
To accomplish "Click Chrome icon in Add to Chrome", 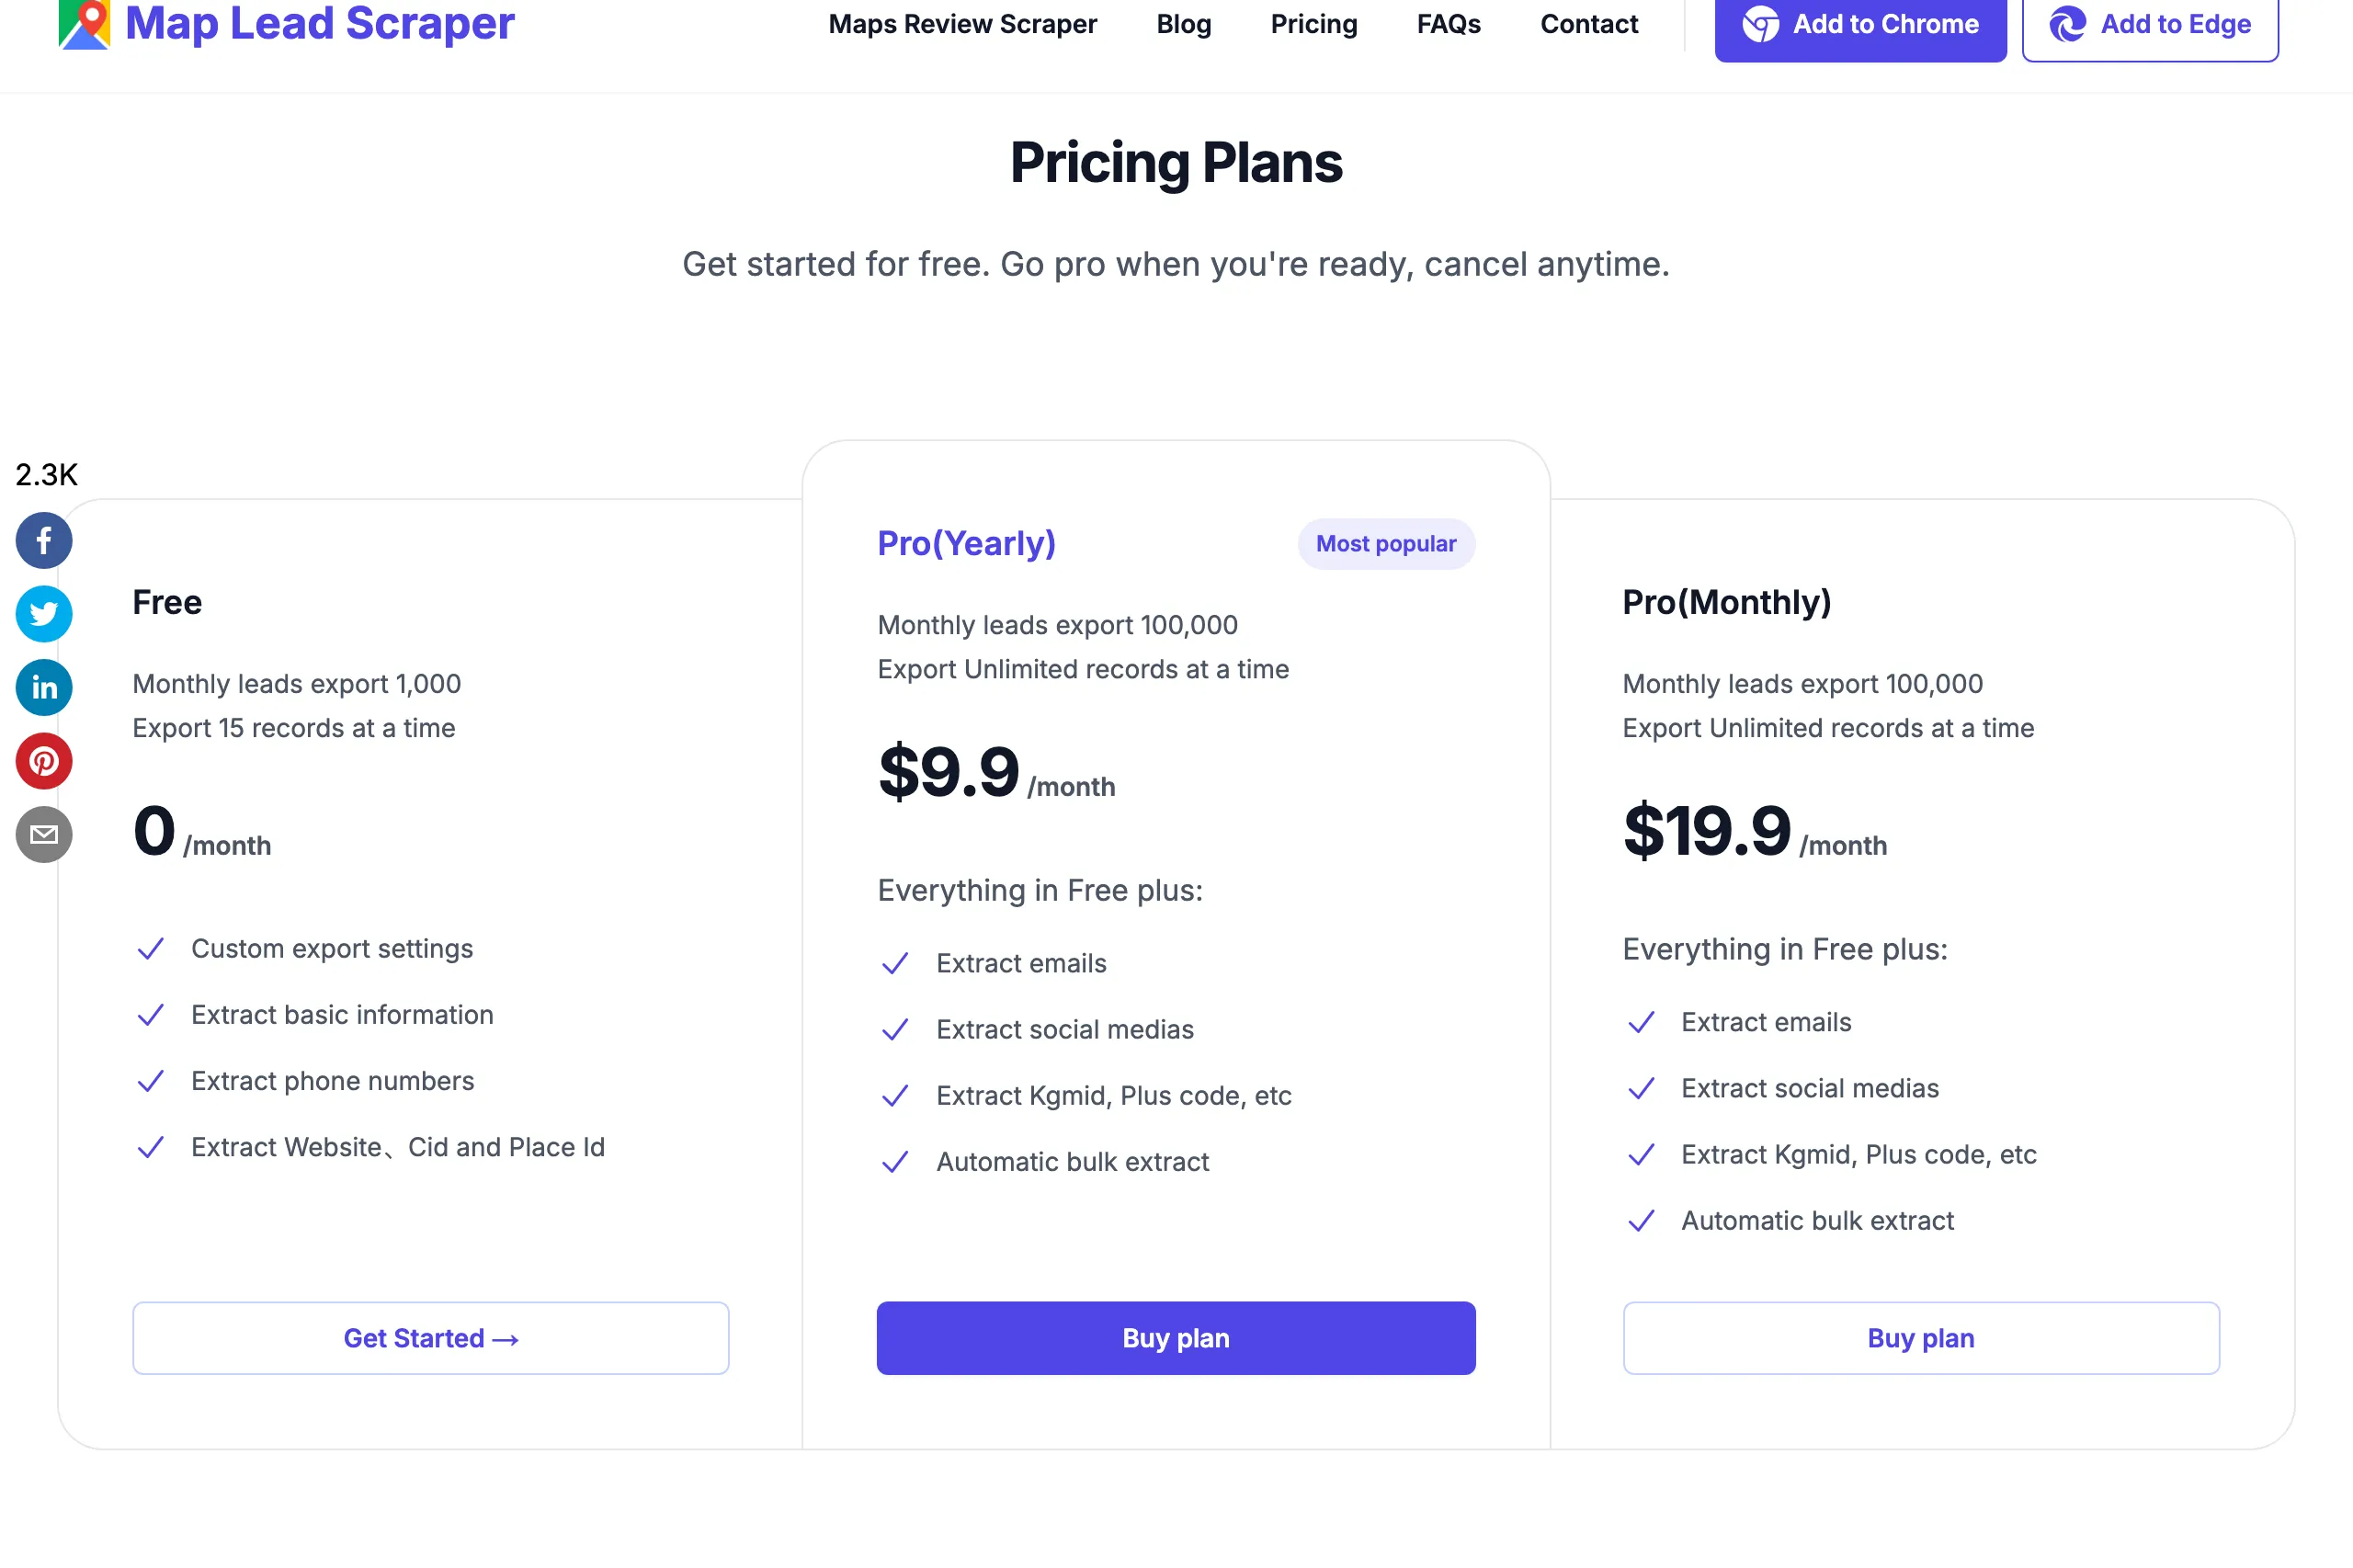I will click(x=1760, y=24).
